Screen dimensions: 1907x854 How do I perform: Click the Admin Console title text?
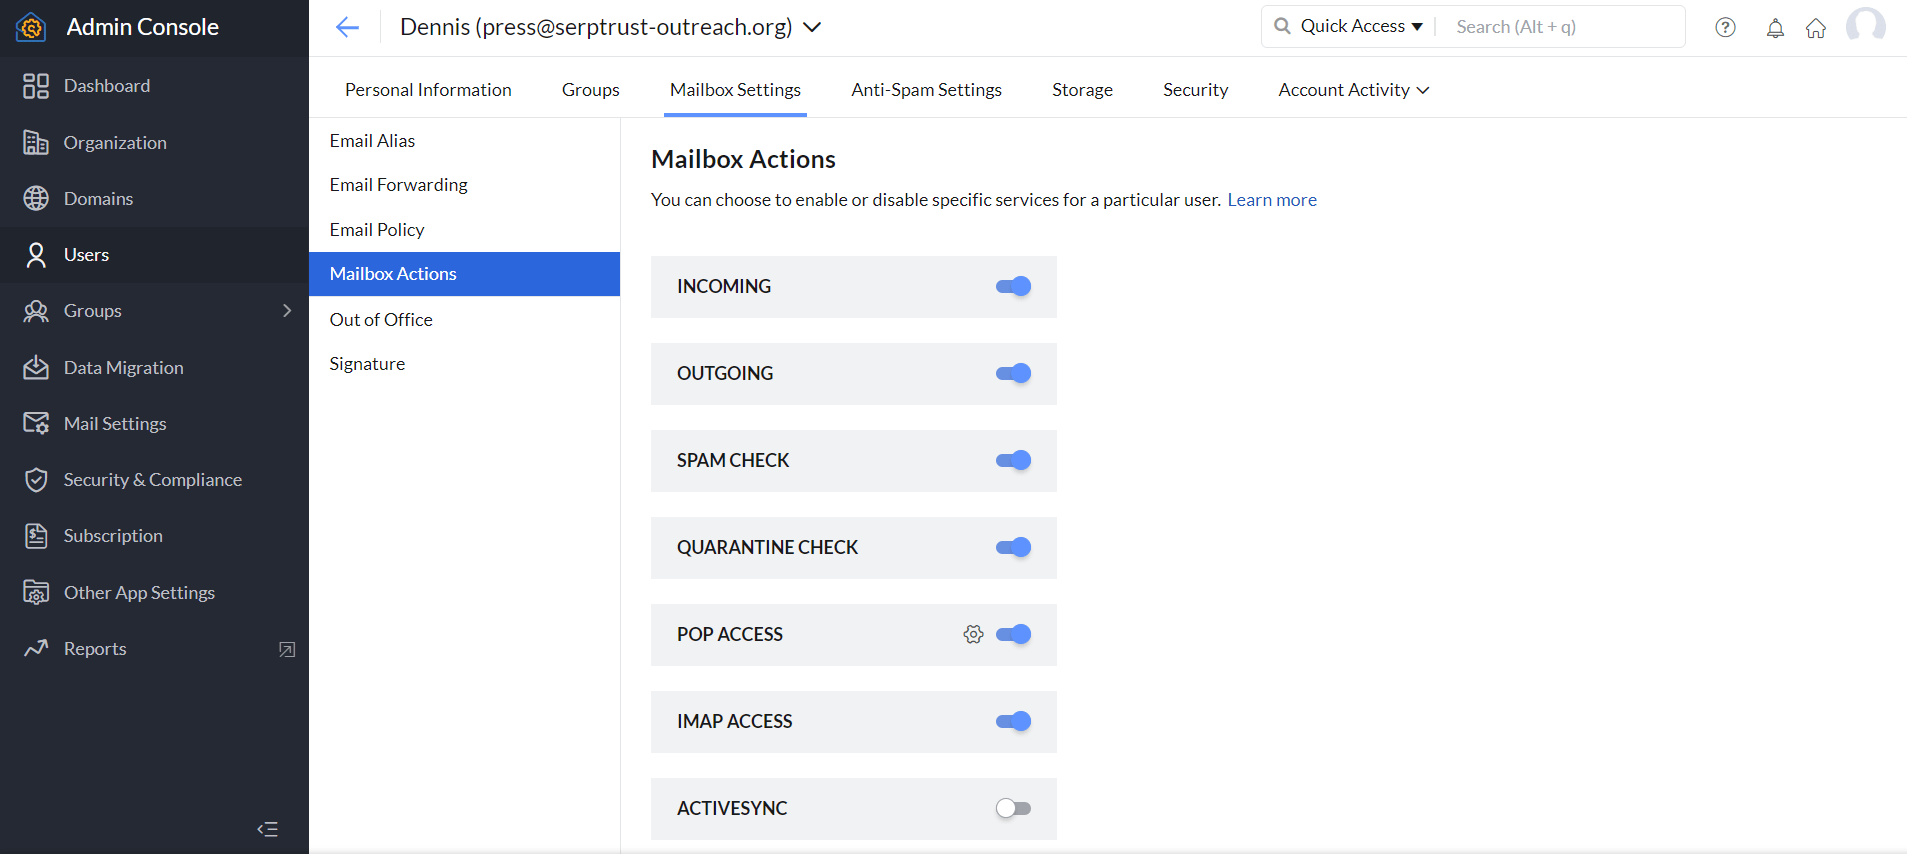click(142, 27)
